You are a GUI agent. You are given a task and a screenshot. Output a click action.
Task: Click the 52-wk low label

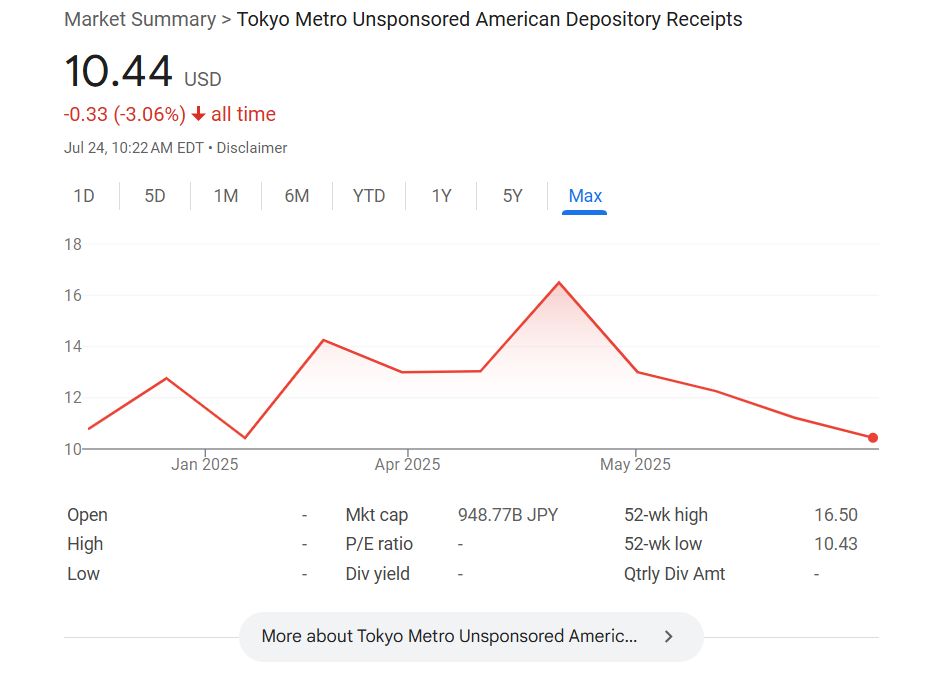click(x=663, y=544)
